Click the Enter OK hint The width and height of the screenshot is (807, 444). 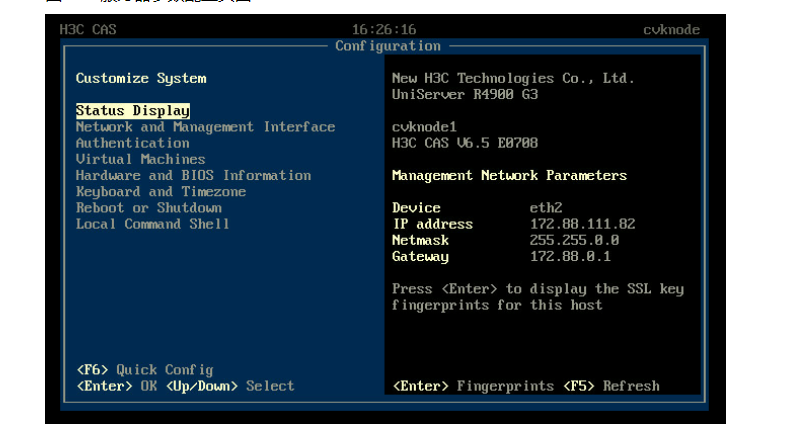117,386
